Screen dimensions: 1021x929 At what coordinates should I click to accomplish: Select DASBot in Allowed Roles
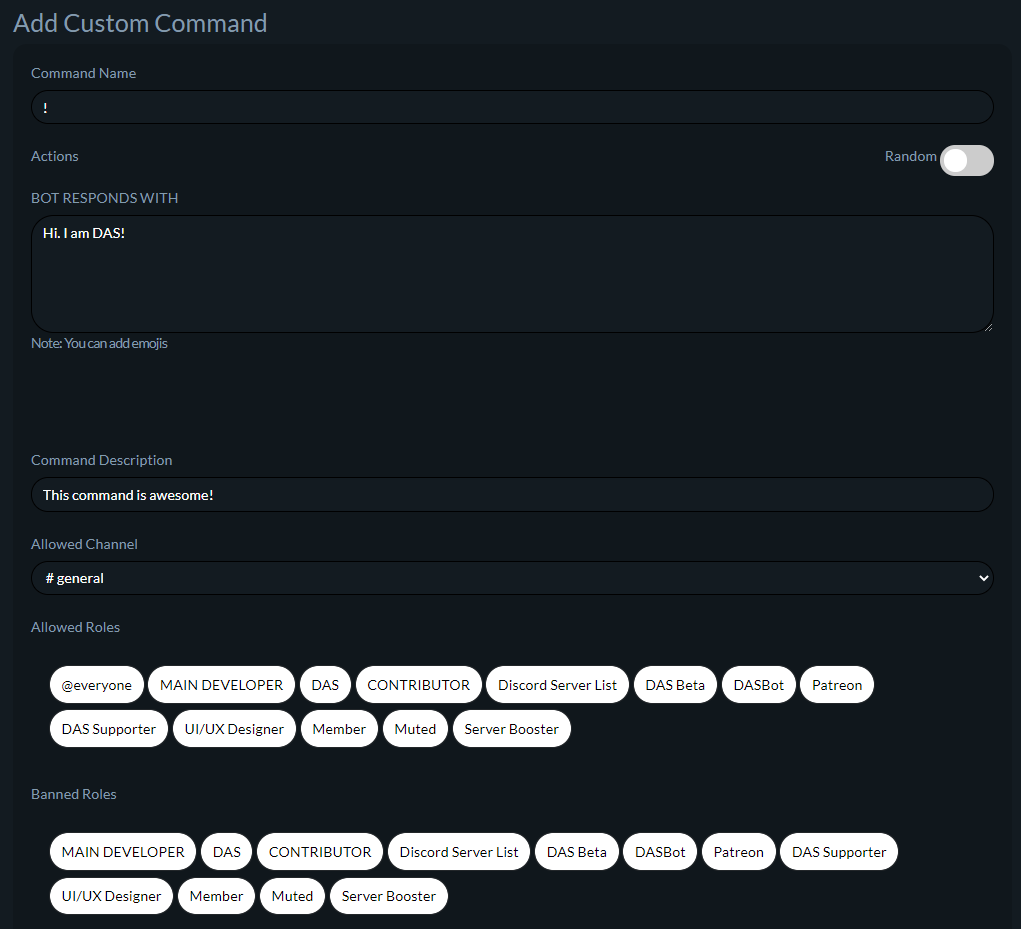[759, 685]
